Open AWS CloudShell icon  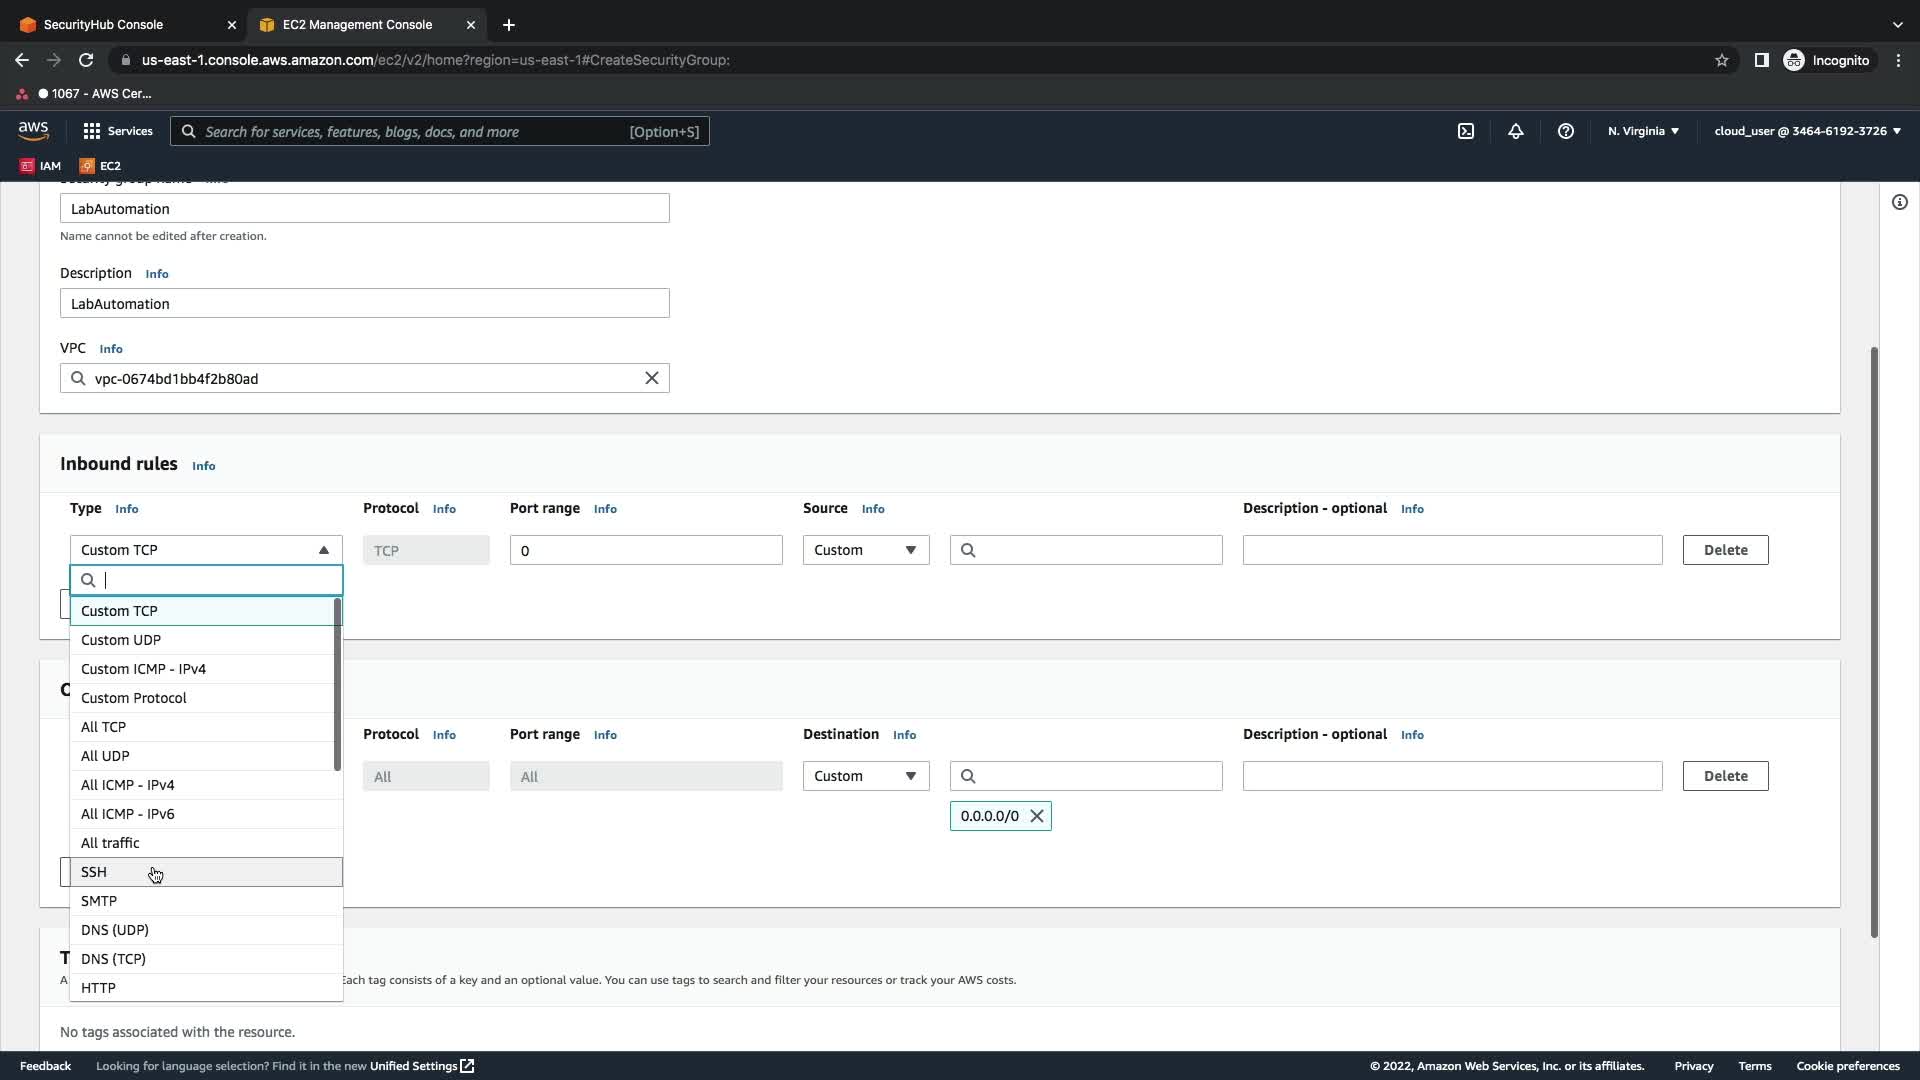tap(1465, 131)
